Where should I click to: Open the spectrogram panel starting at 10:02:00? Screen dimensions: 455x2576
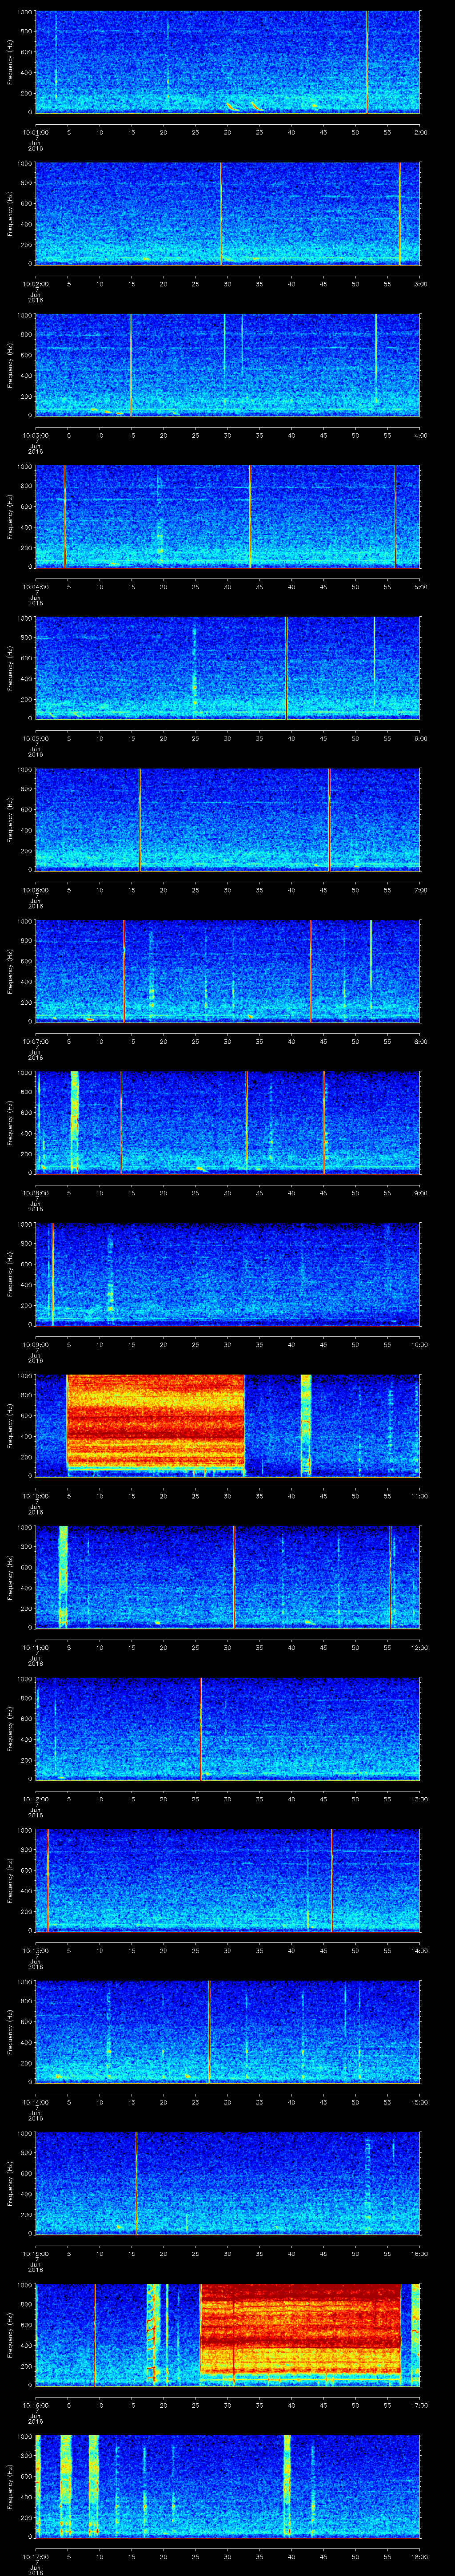pos(227,214)
